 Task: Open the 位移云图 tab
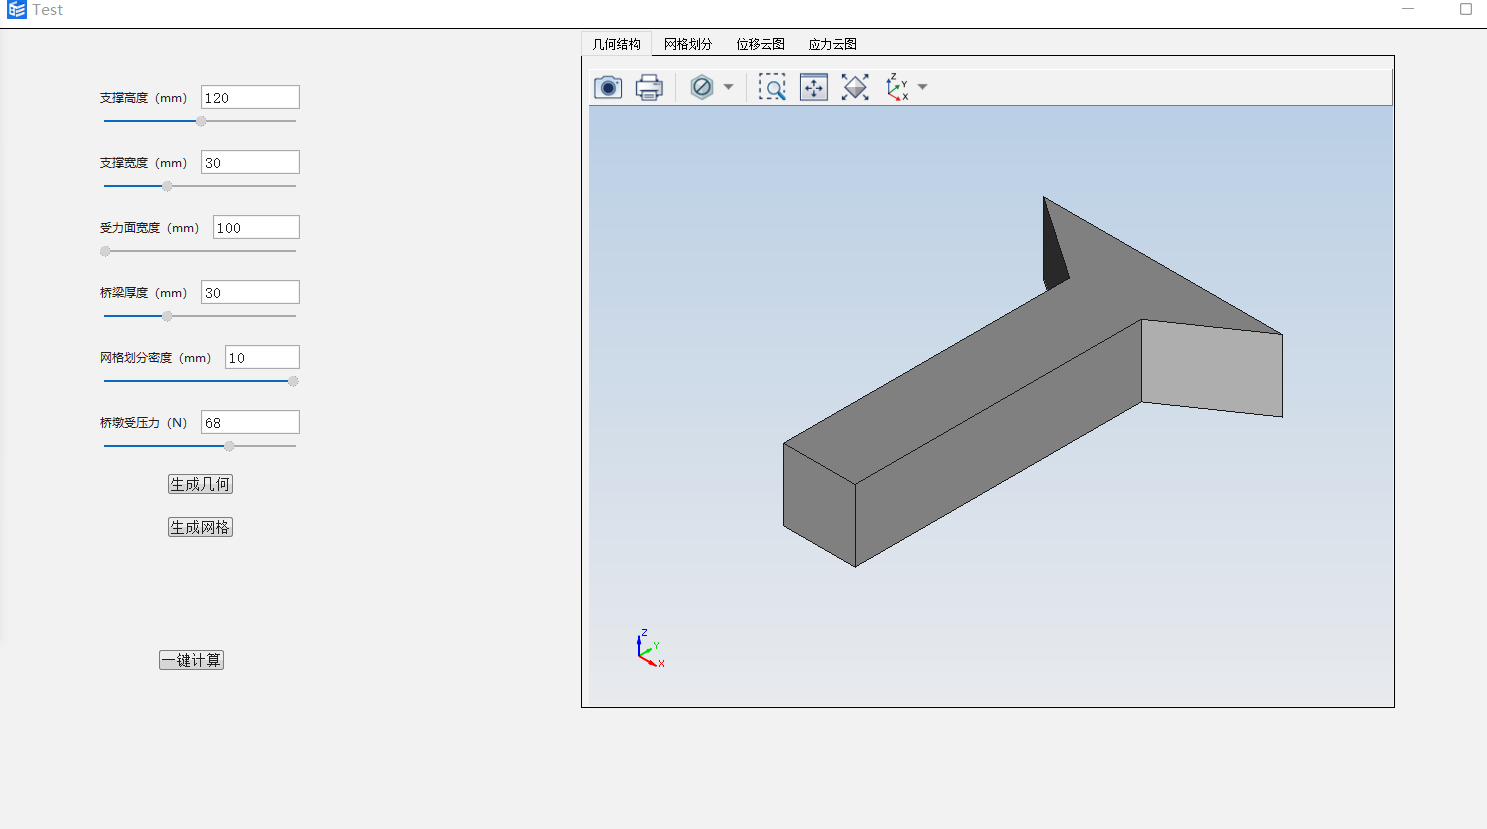point(760,44)
